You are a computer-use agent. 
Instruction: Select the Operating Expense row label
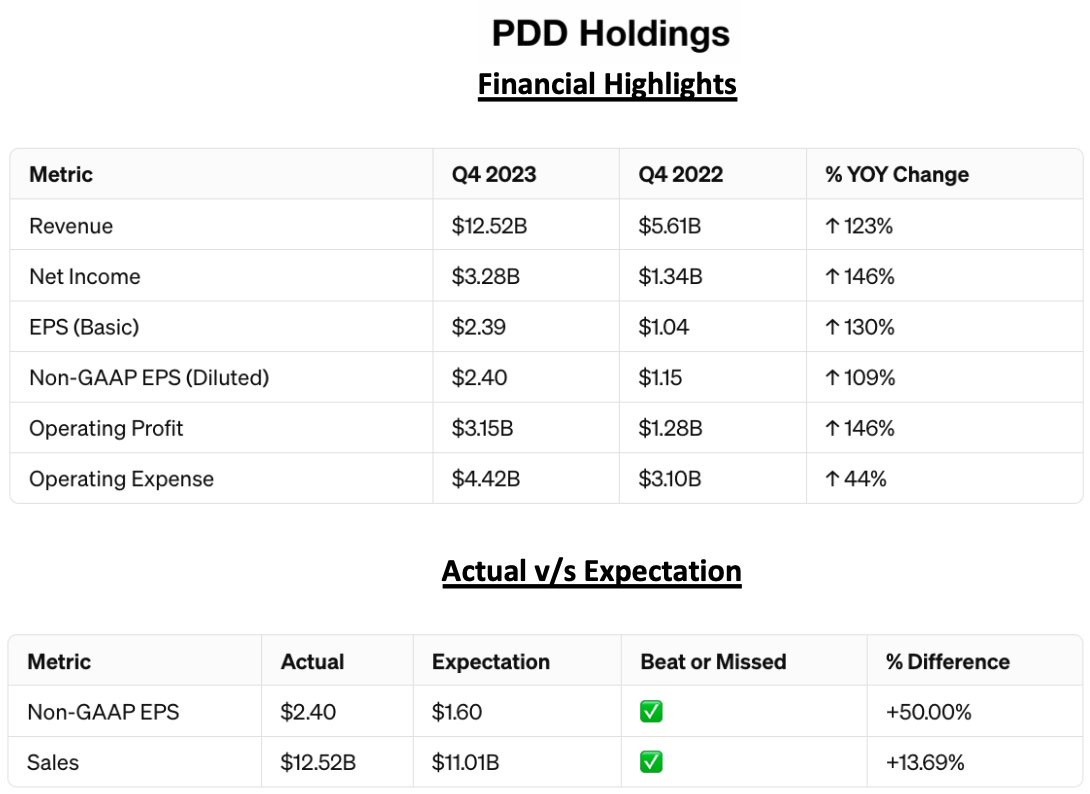[x=121, y=479]
